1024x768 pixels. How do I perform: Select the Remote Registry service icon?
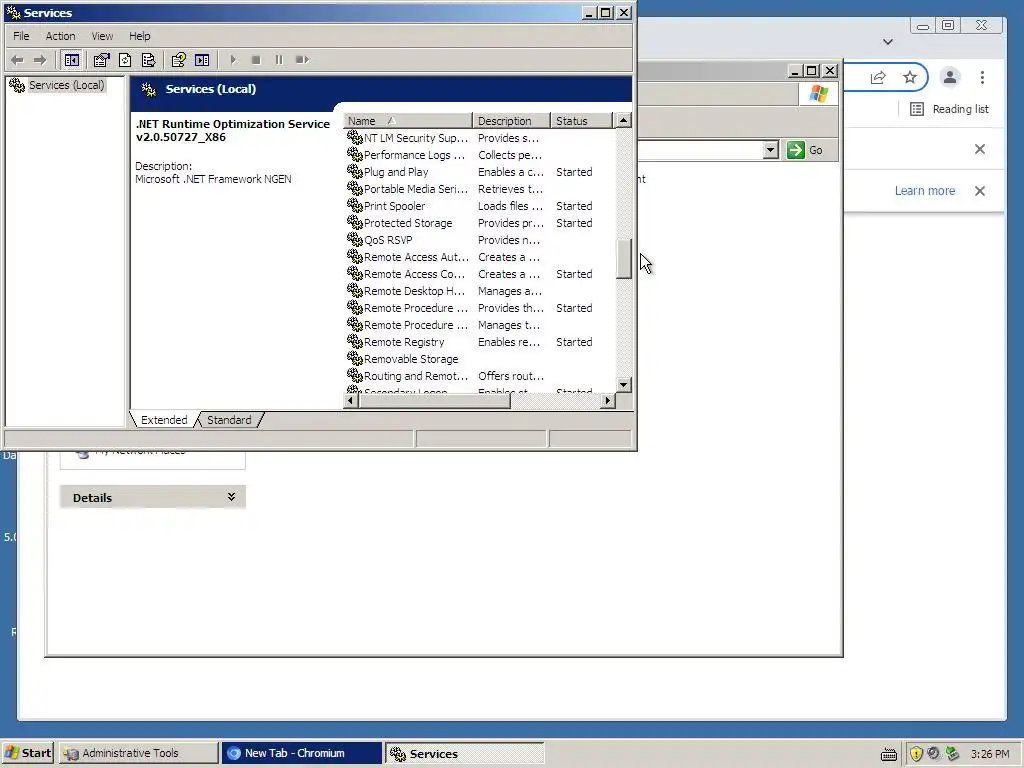tap(355, 341)
